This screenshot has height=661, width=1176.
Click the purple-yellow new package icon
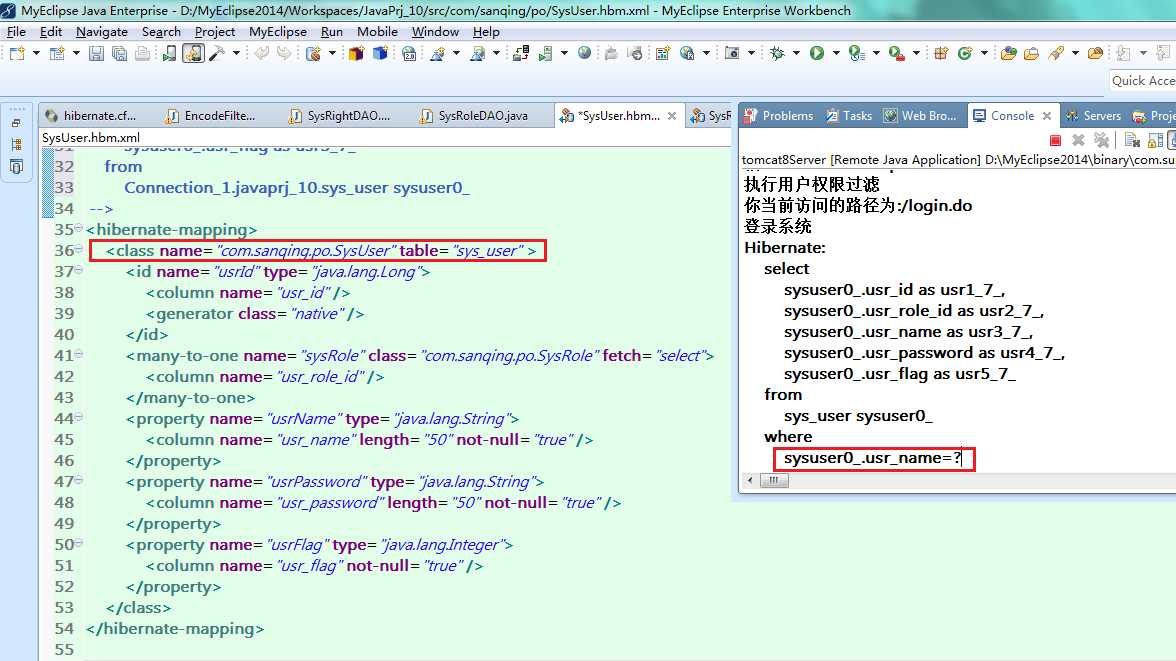pos(356,53)
